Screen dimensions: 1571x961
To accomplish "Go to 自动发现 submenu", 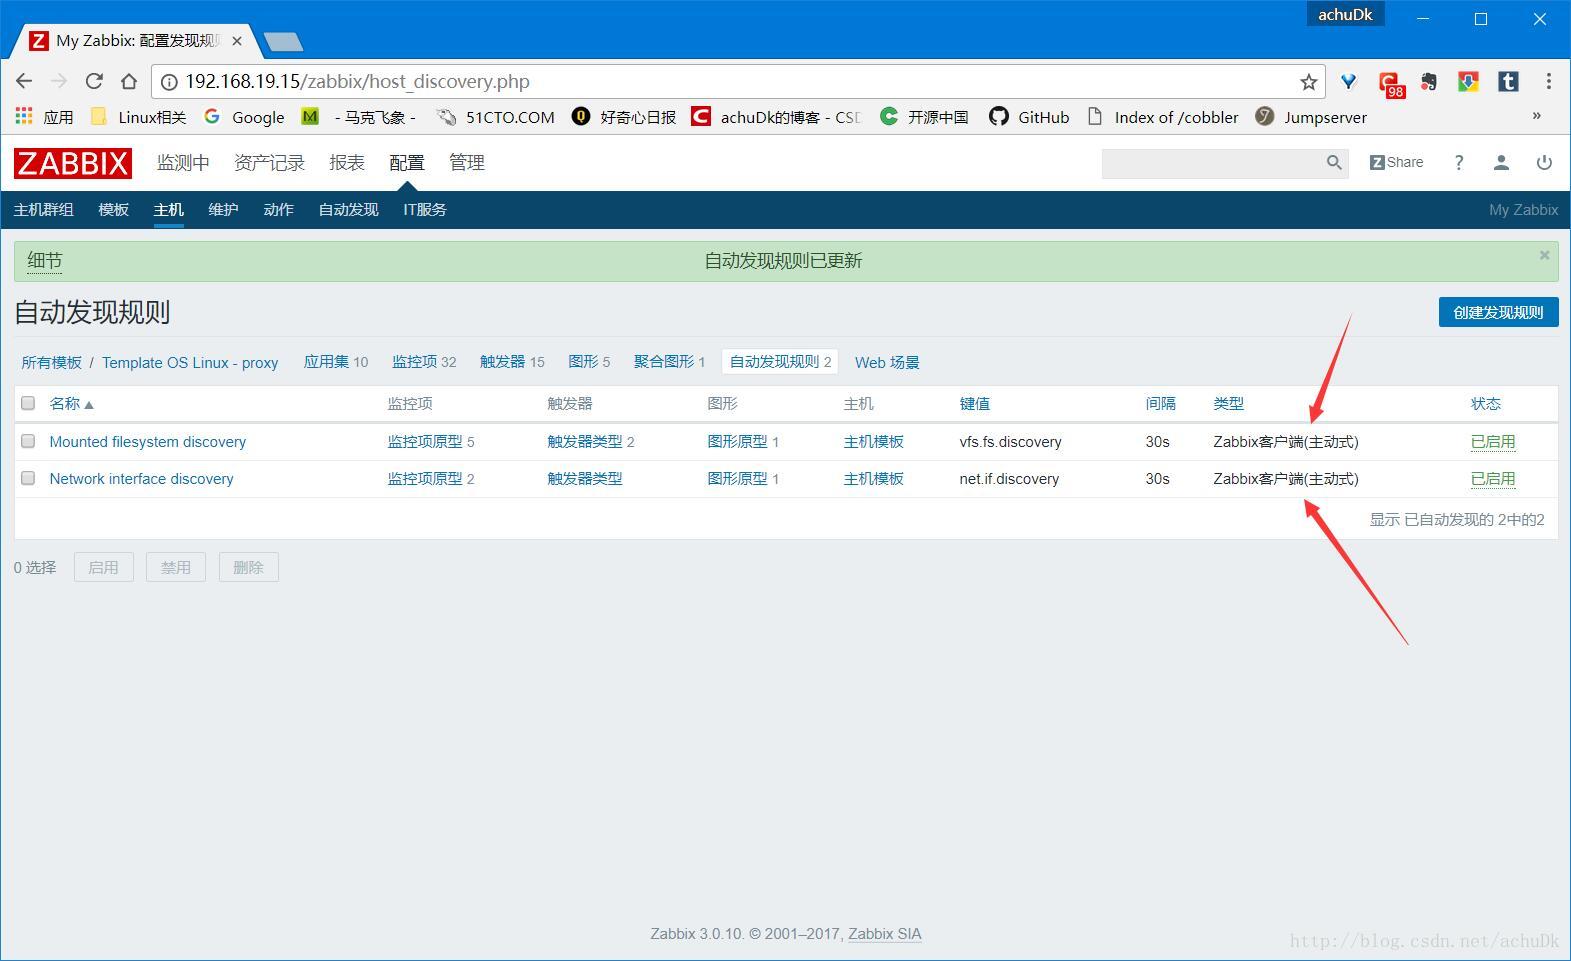I will pyautogui.click(x=348, y=209).
